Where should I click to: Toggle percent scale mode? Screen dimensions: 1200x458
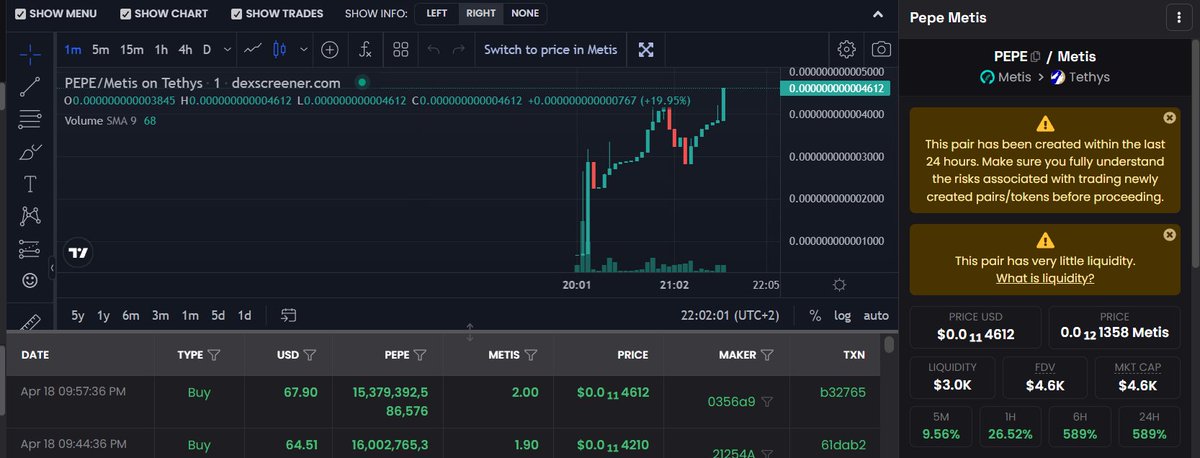coord(815,315)
